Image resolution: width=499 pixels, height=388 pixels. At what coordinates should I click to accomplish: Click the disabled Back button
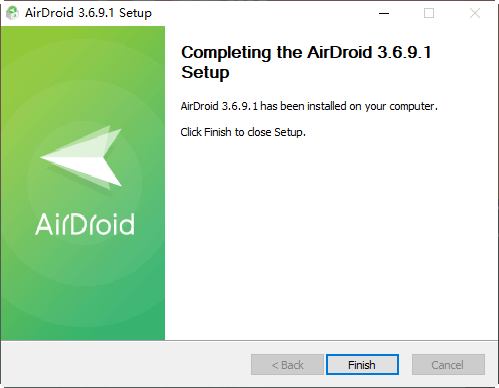click(x=287, y=364)
